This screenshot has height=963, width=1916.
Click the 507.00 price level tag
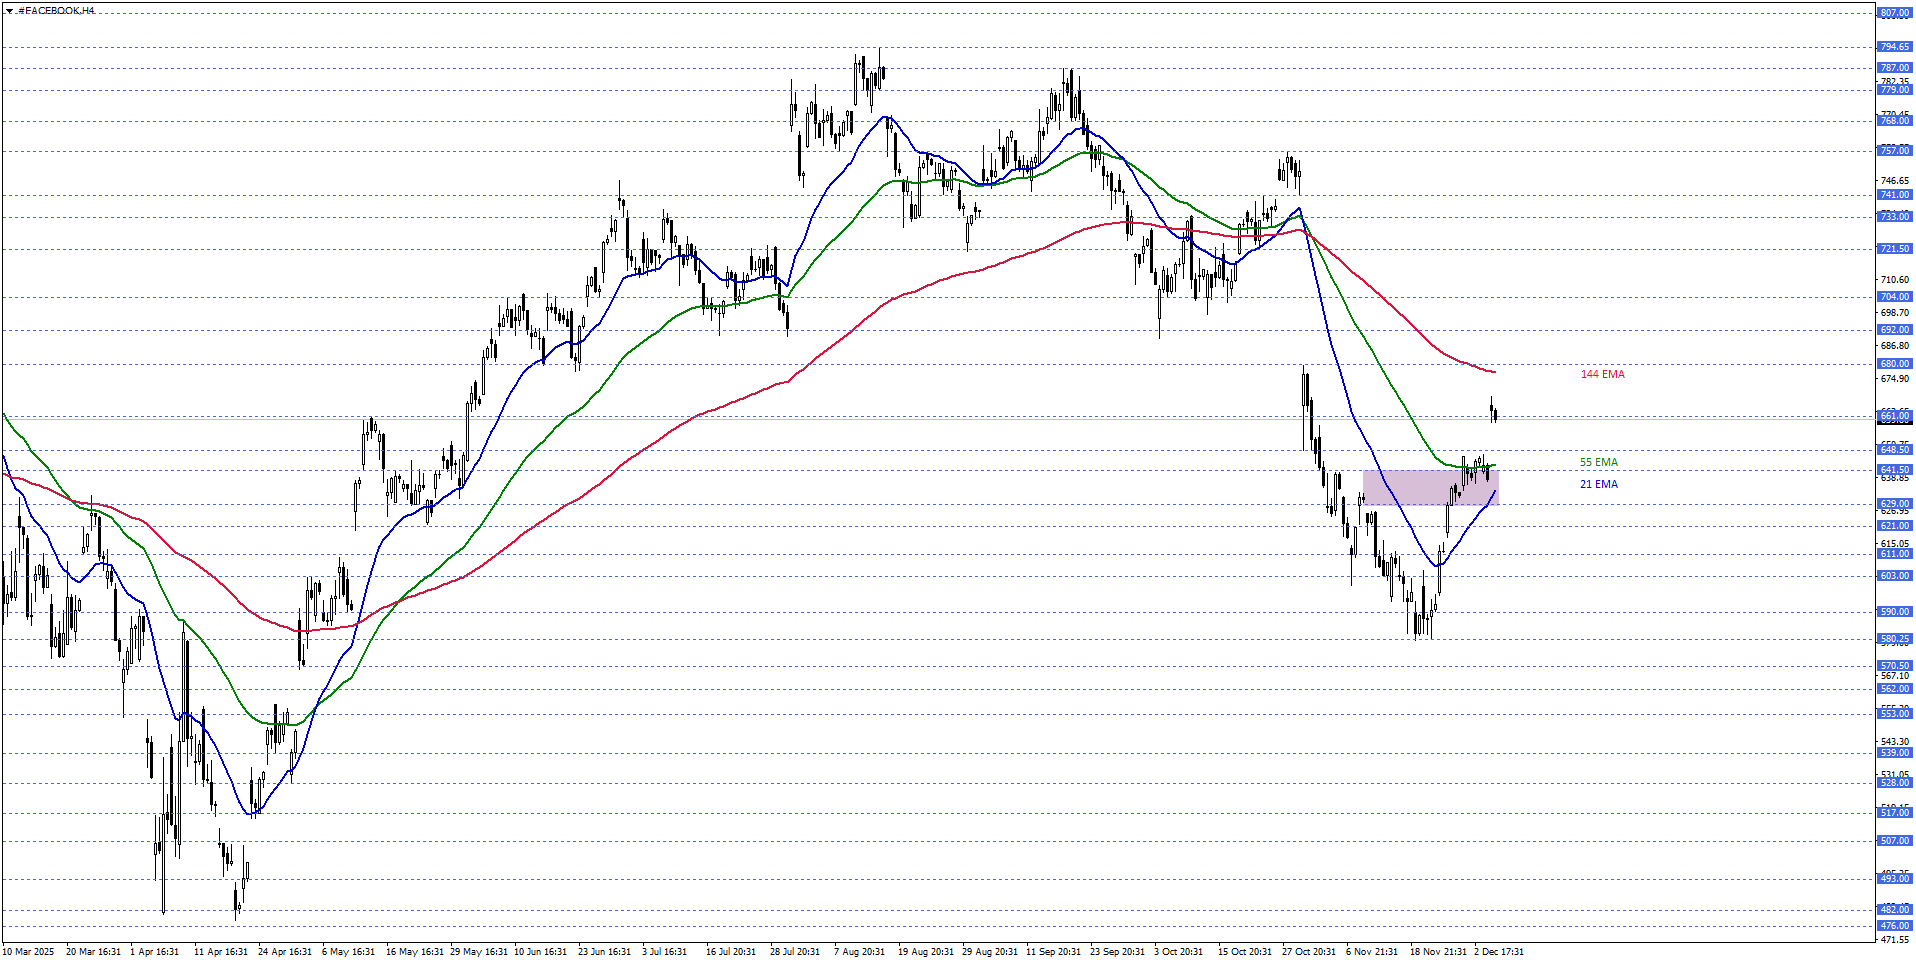[x=1894, y=841]
